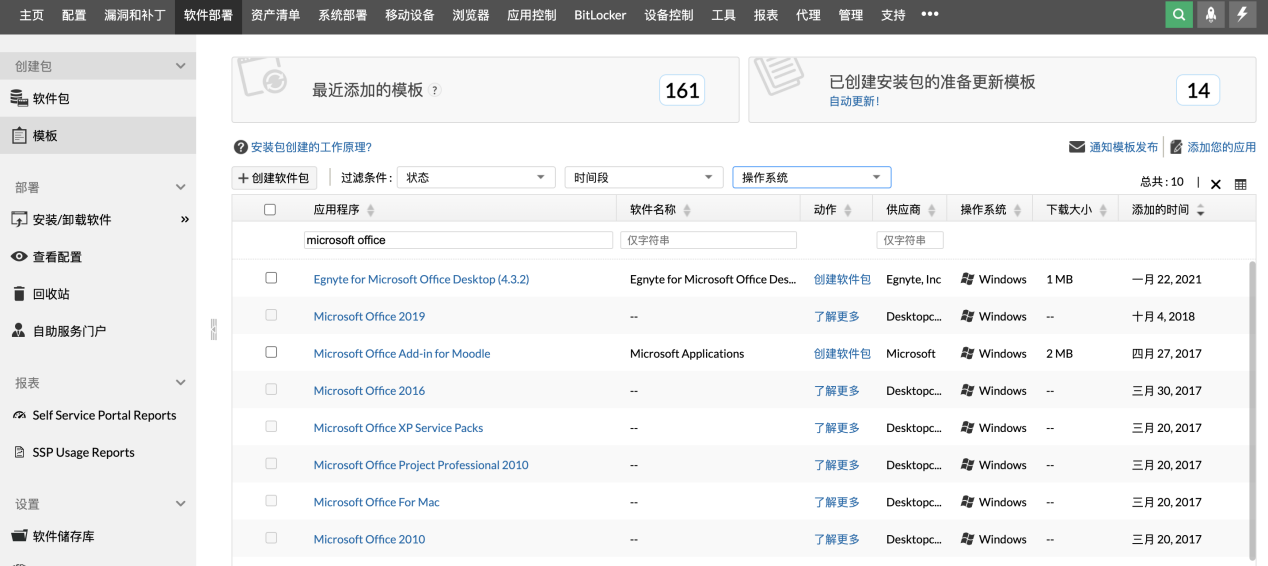Sort by 软件名称 column arrows
The height and width of the screenshot is (566, 1268).
[x=687, y=210]
